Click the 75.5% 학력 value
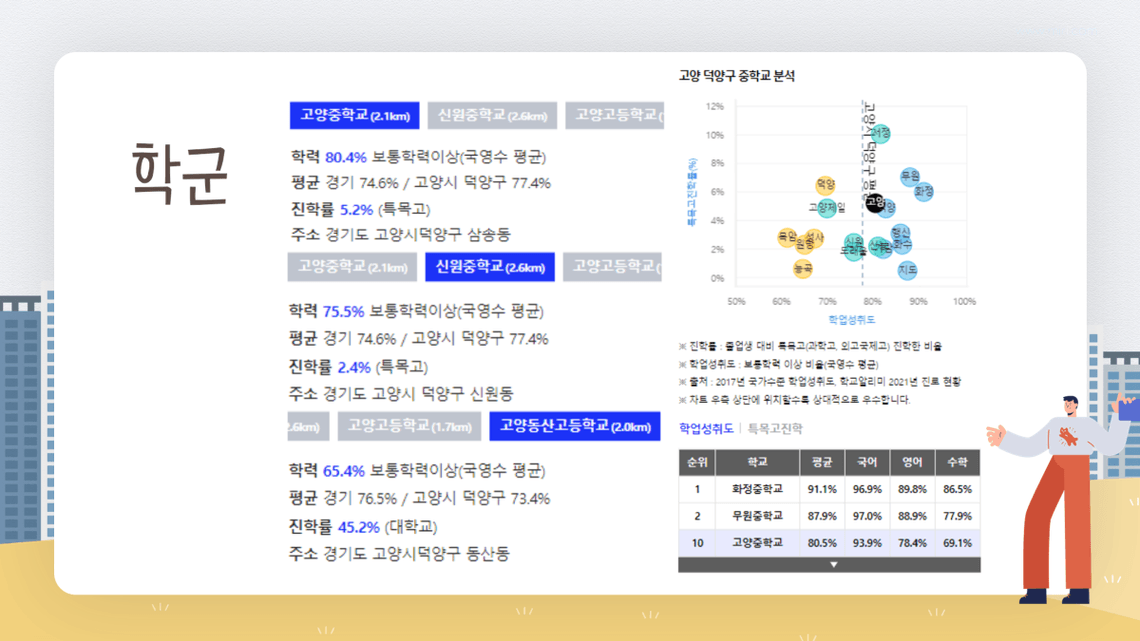Screen dimensions: 1140x641 (x=343, y=312)
